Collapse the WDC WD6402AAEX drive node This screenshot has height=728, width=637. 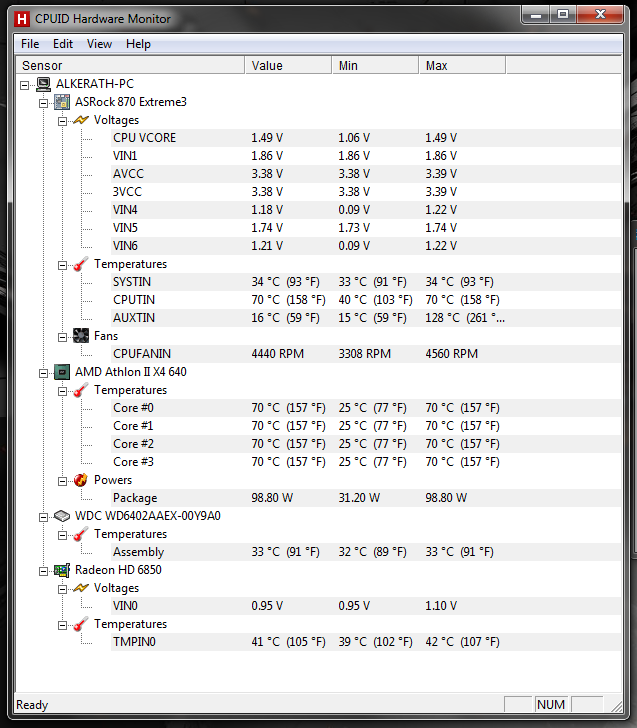point(43,517)
